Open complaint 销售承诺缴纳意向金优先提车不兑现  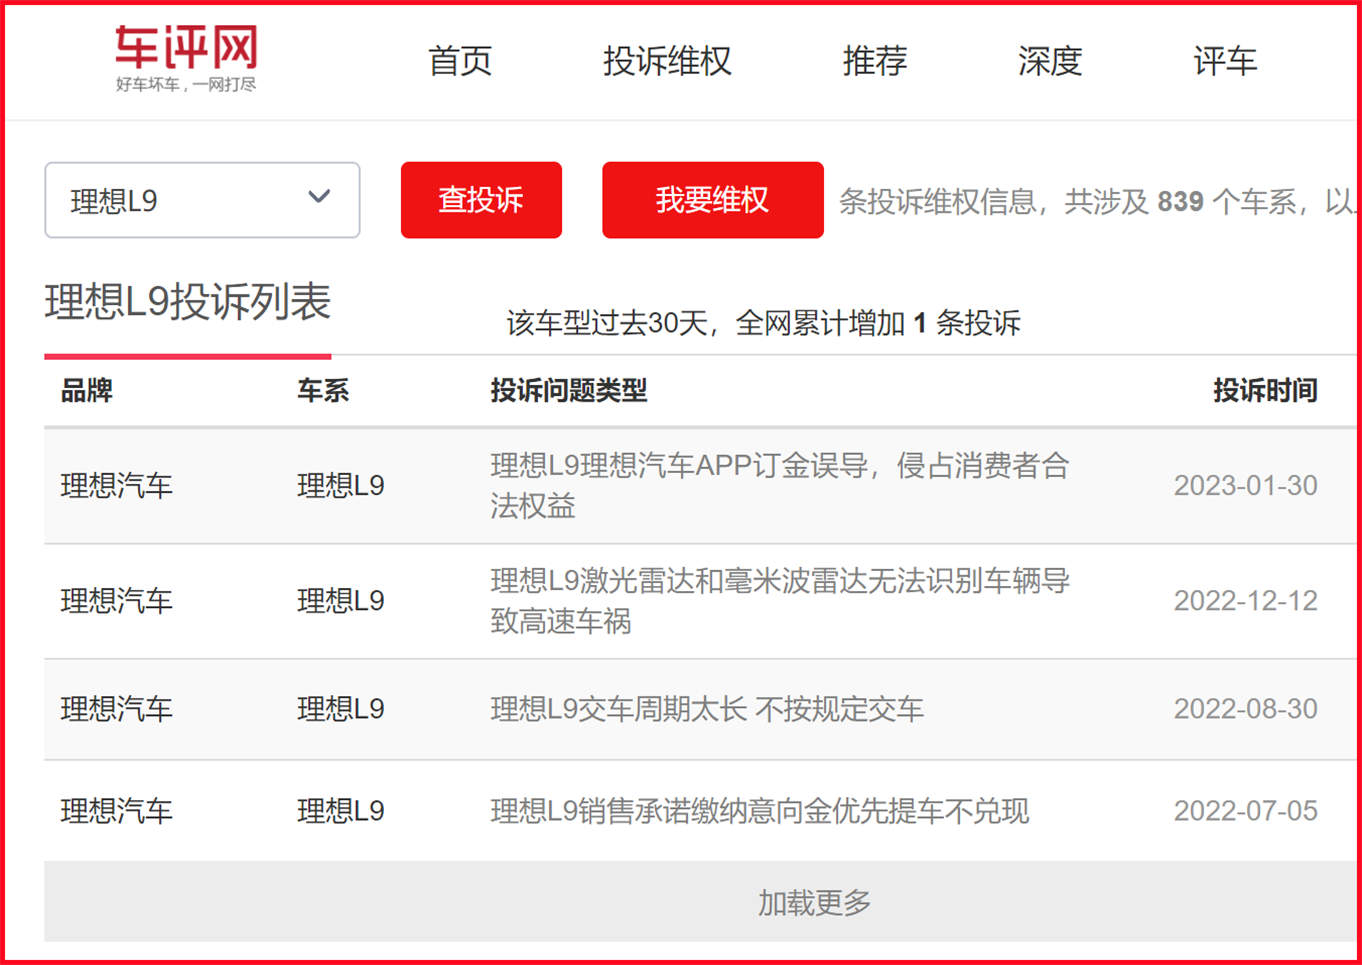coord(760,811)
